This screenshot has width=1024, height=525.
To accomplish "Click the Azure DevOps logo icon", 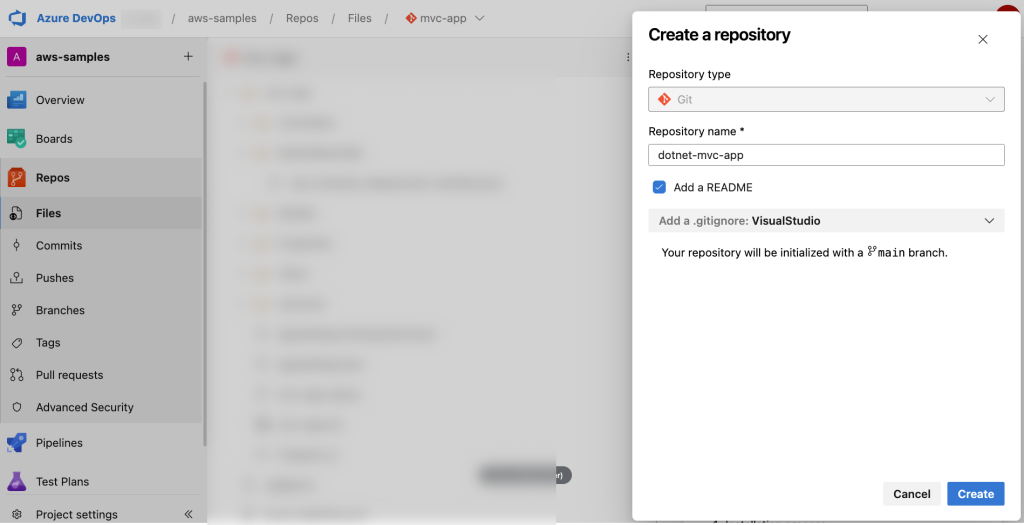I will point(16,18).
